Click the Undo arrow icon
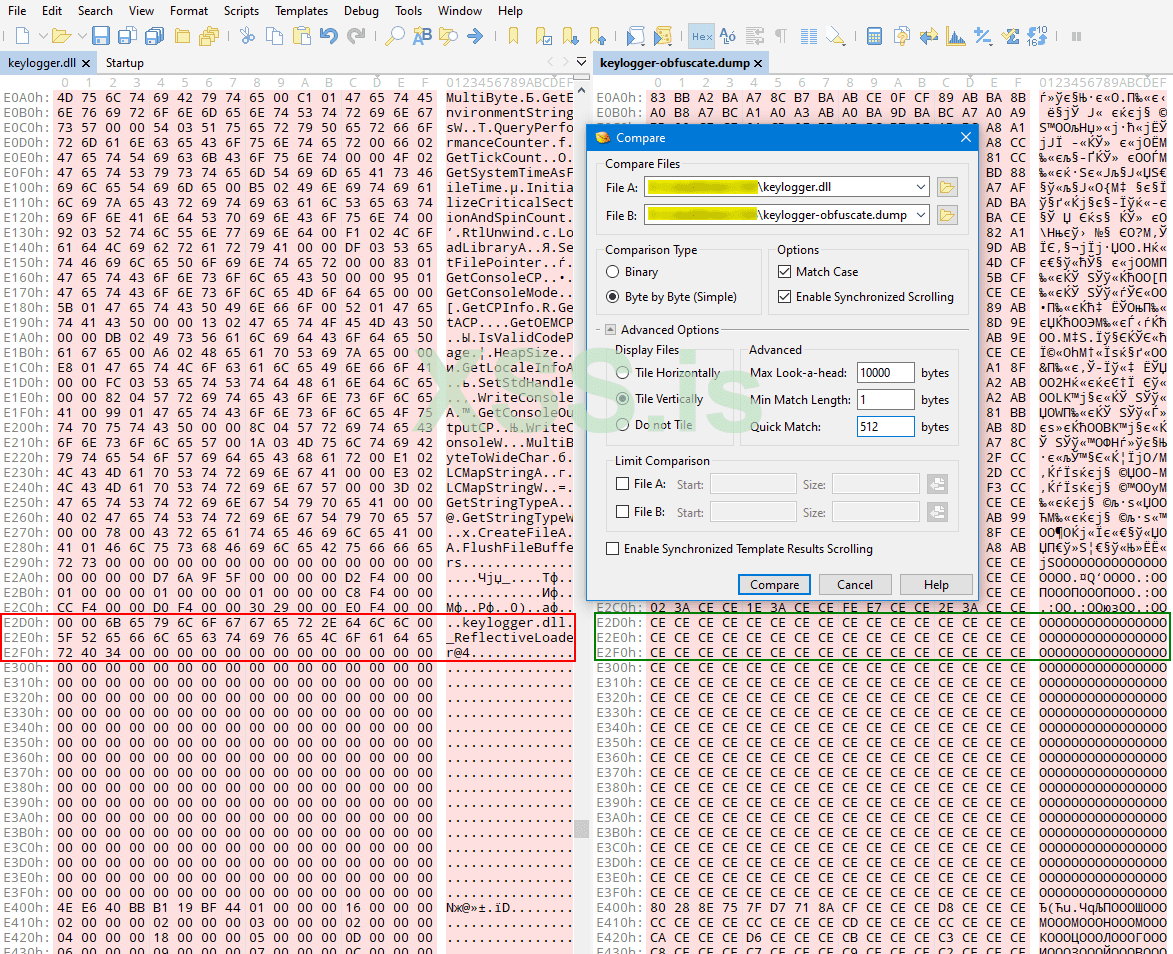 [x=328, y=35]
